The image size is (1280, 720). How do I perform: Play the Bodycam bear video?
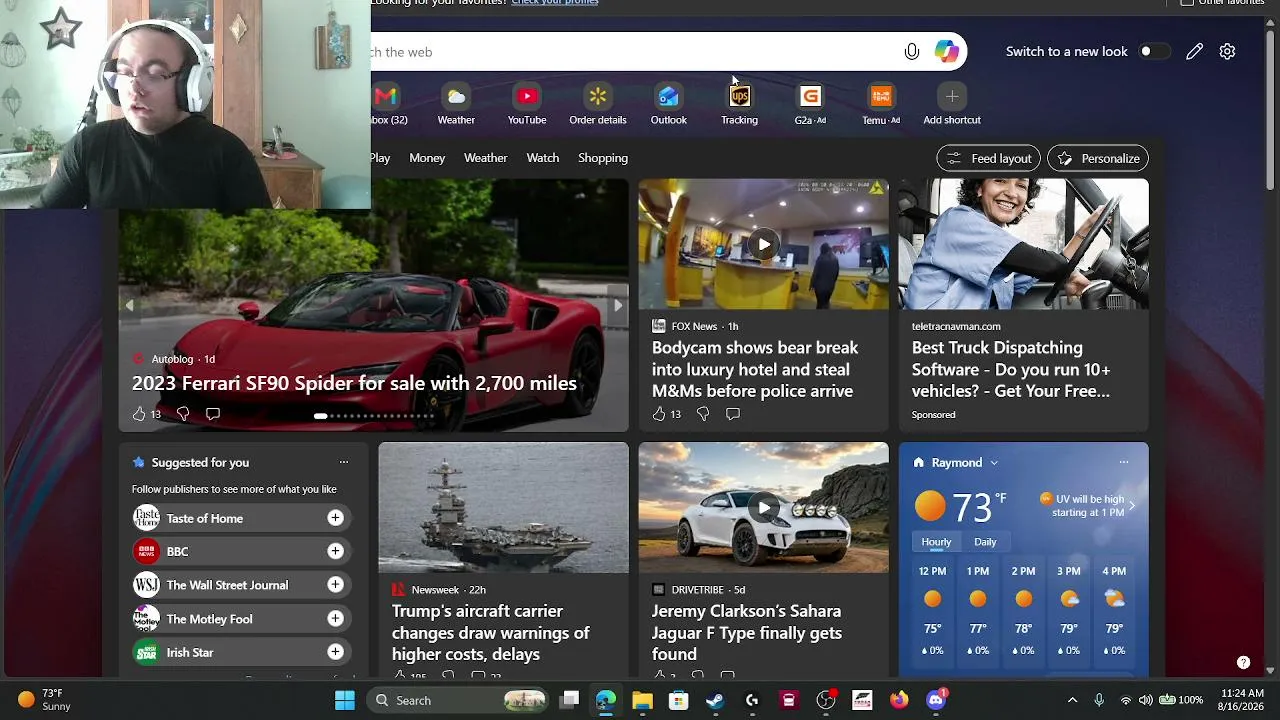tap(764, 244)
